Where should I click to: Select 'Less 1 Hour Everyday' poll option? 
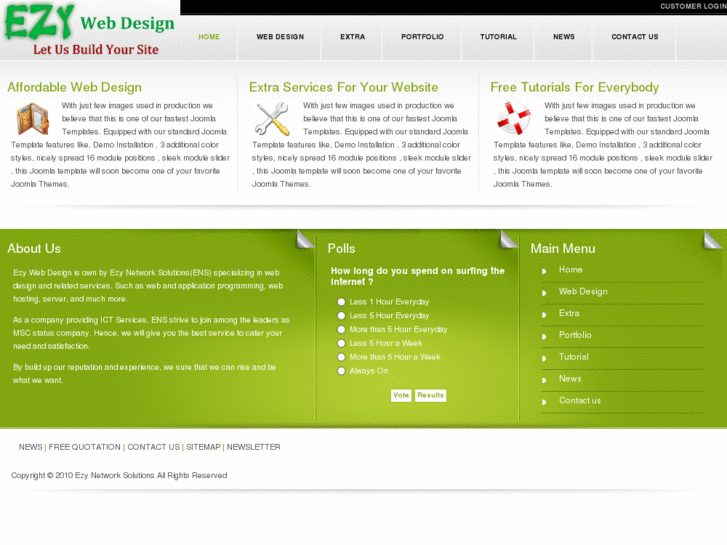[341, 302]
